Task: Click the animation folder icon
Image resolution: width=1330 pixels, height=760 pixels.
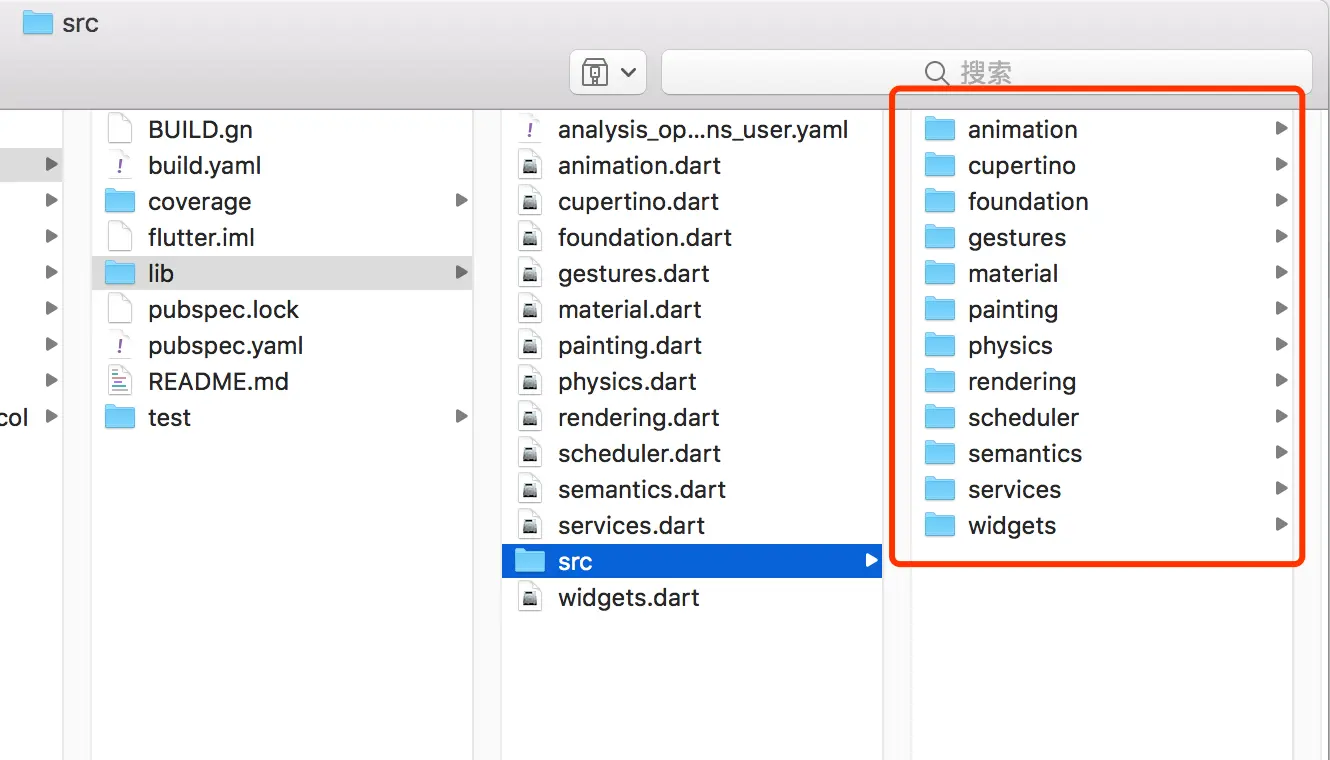Action: click(x=940, y=129)
